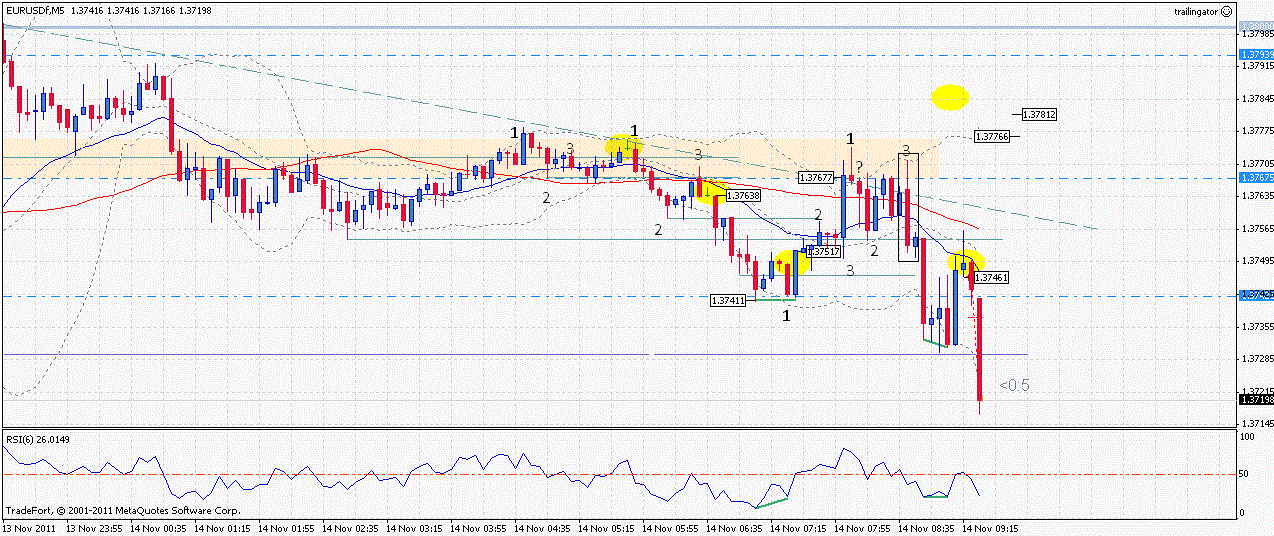This screenshot has width=1274, height=536.
Task: Click the 1.37939 highlighted price axis tag
Action: point(1256,54)
